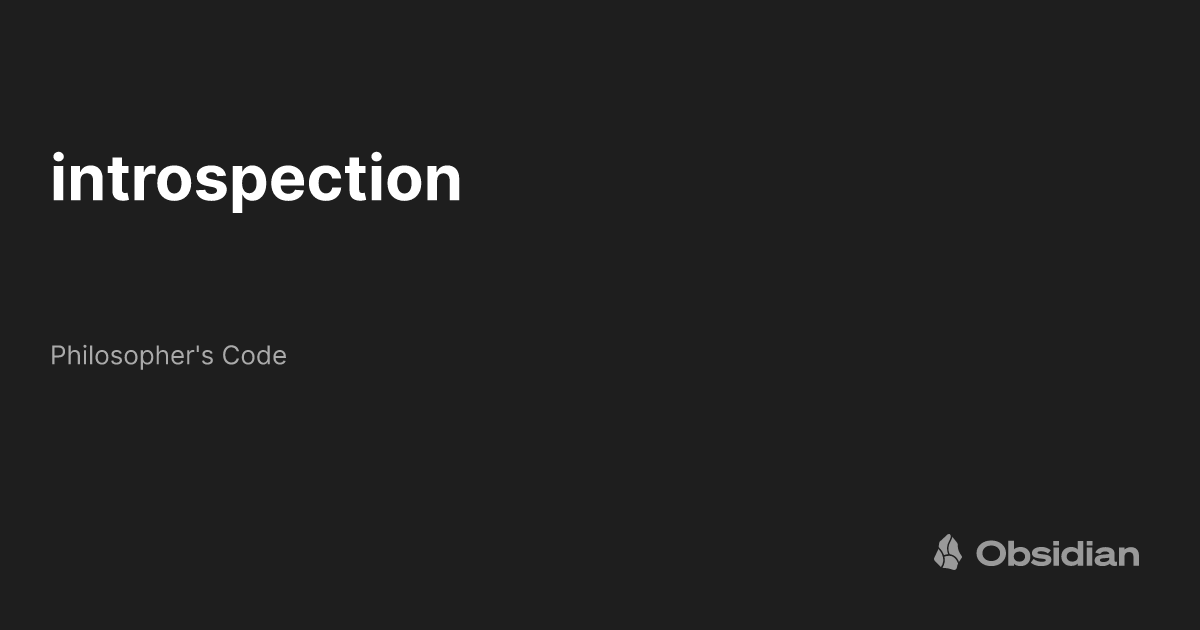Click the Obsidian crystal logo icon
Image resolution: width=1200 pixels, height=630 pixels.
tap(947, 552)
